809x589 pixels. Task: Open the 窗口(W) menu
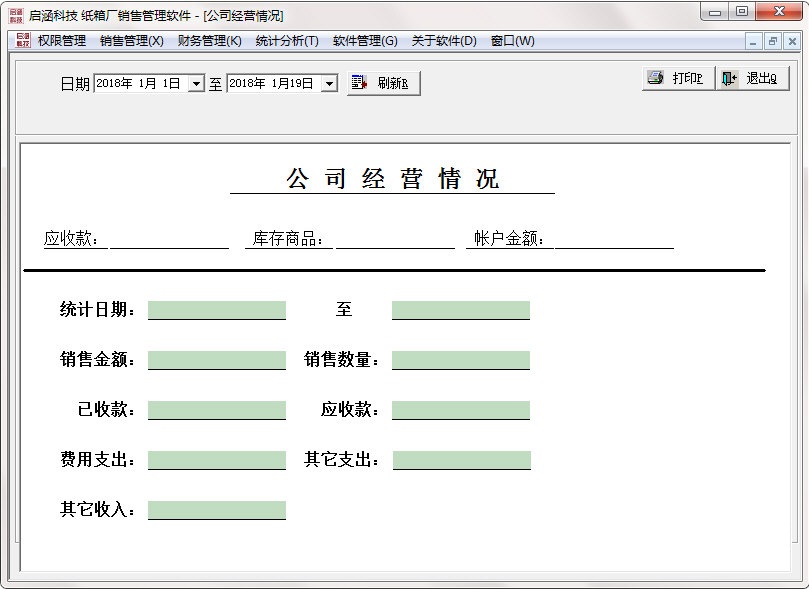(x=512, y=40)
